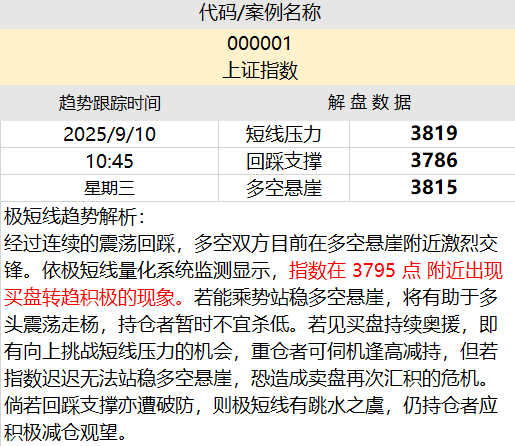Select the 趋势跟踪时间 column header
515x446 pixels.
110,103
